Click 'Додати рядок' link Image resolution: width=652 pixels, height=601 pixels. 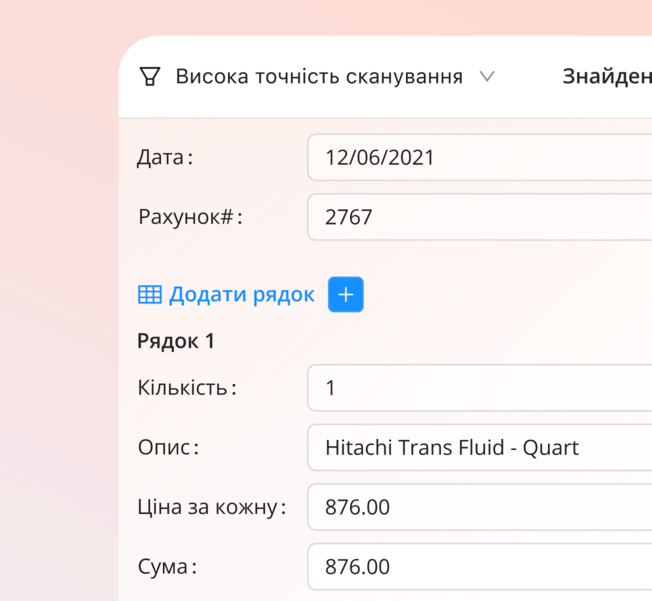(x=241, y=294)
